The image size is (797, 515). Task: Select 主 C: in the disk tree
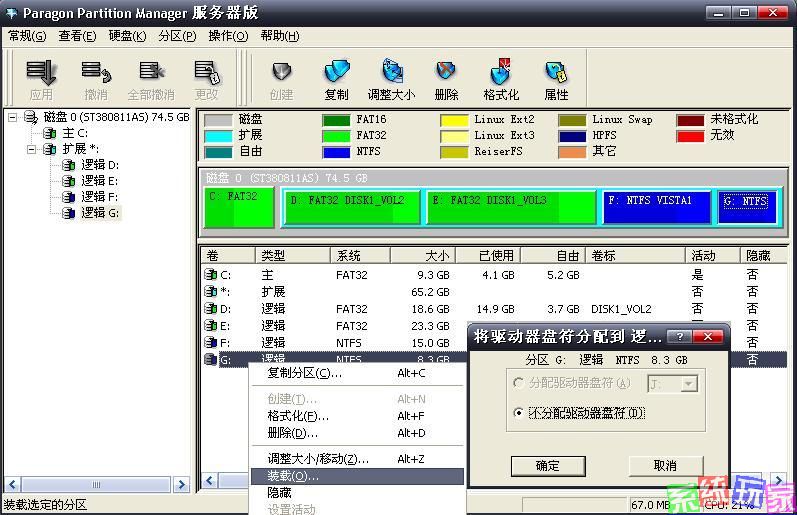coord(75,133)
